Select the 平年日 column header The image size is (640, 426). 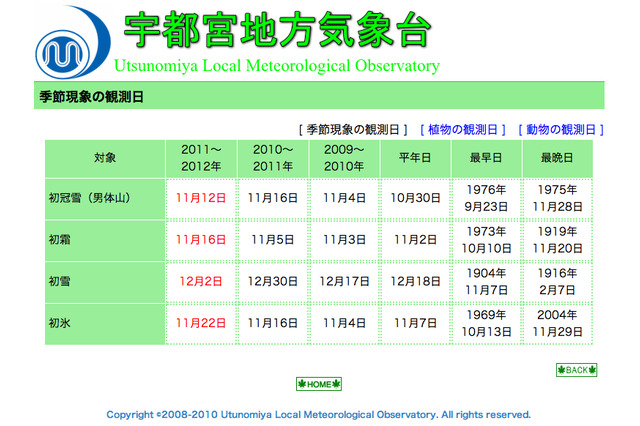click(415, 158)
